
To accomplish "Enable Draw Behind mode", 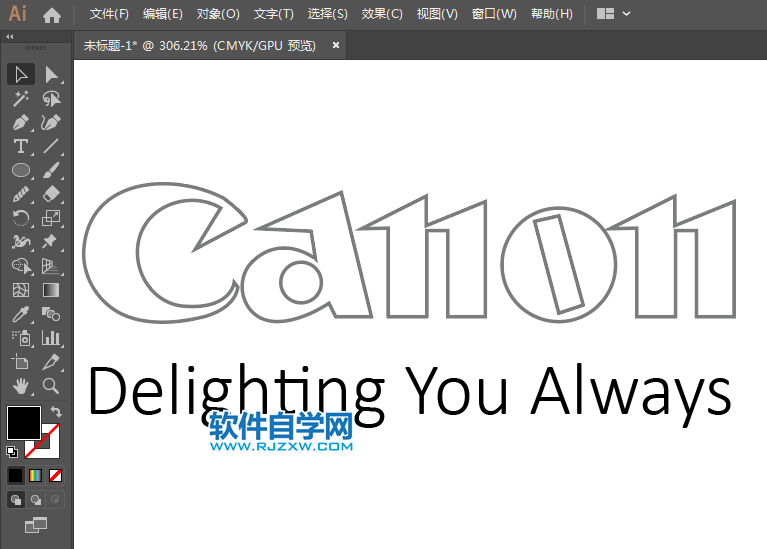I will coord(35,500).
